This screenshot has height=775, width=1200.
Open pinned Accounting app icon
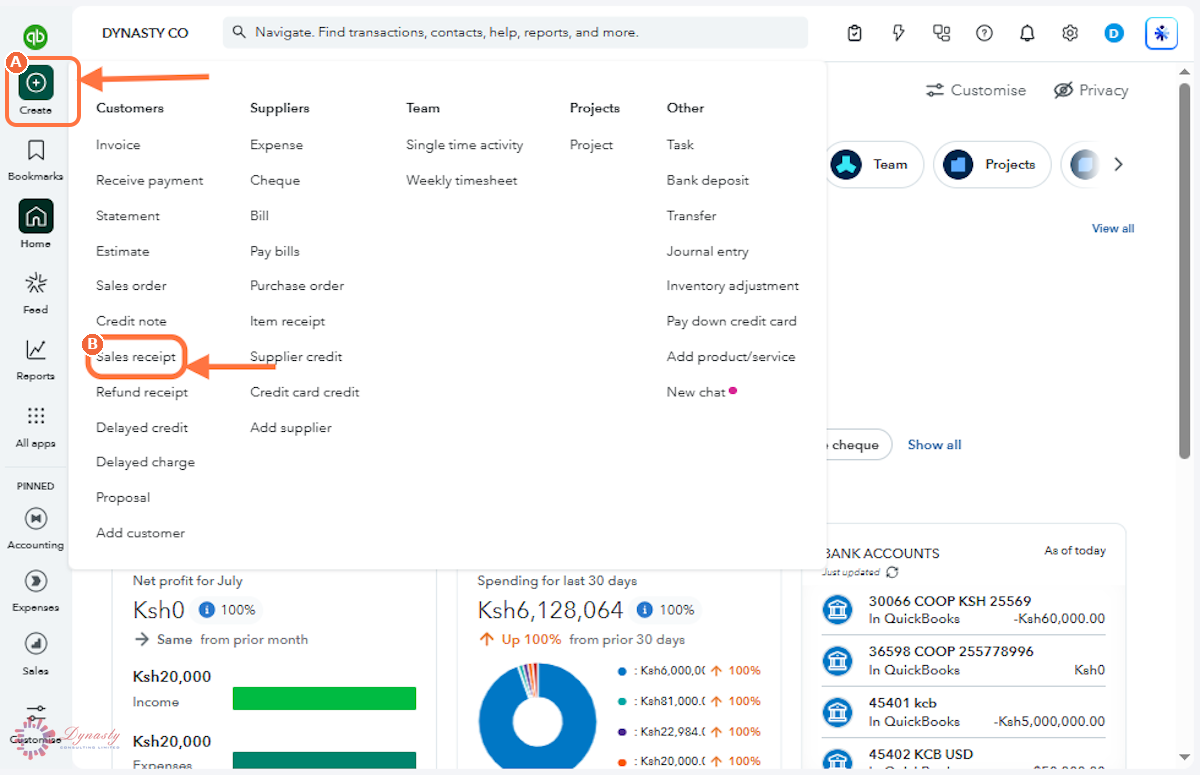coord(36,518)
